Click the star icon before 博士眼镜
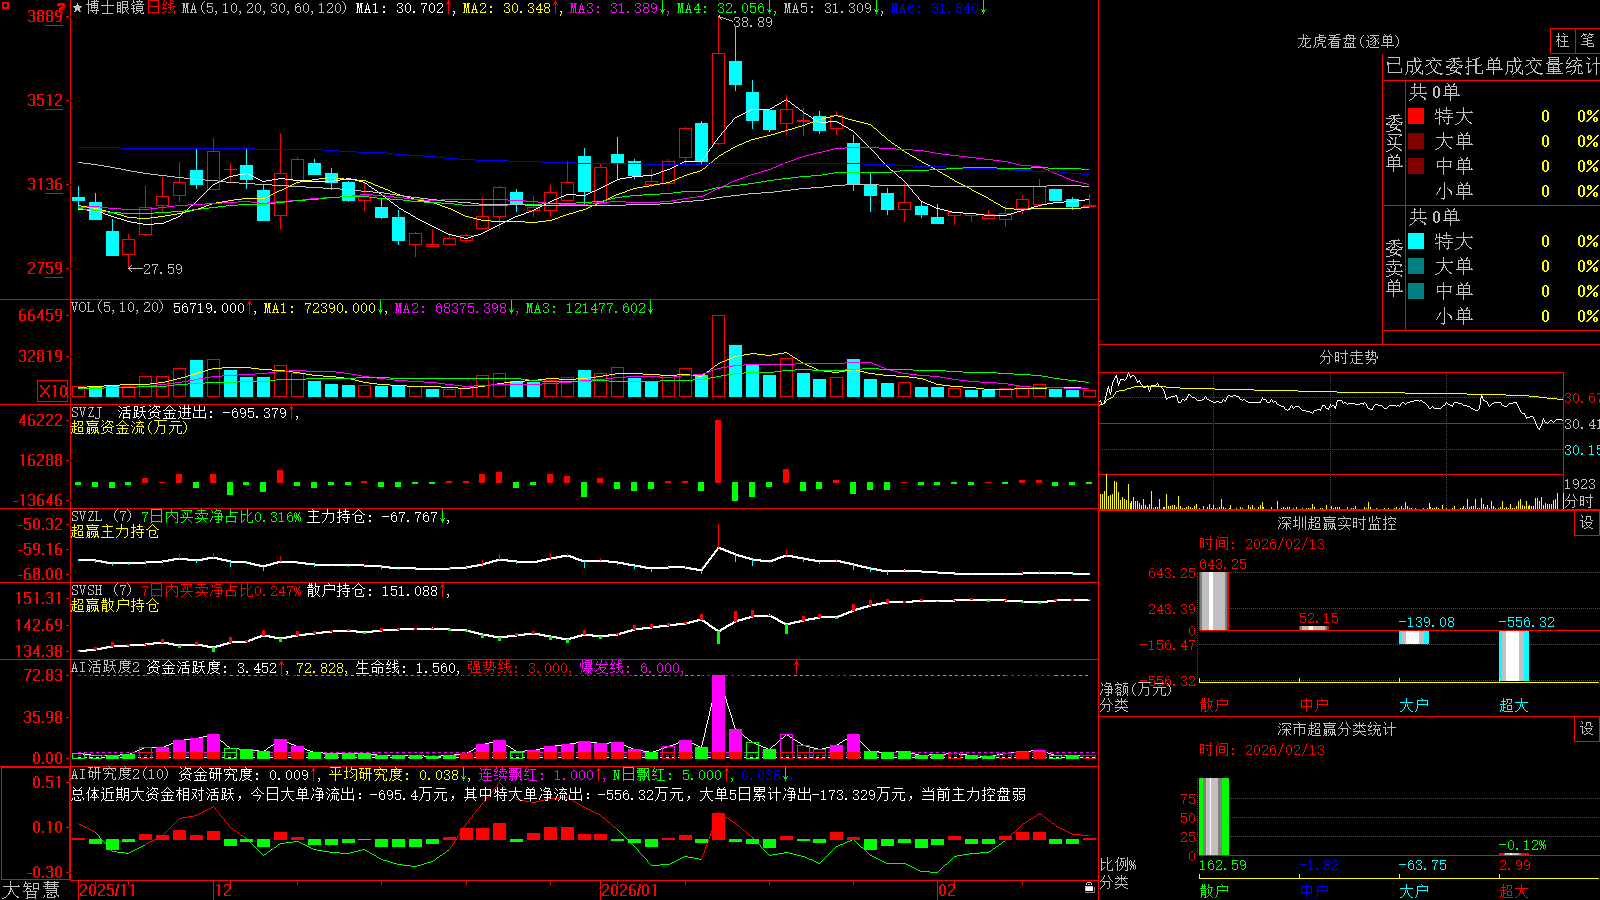The width and height of the screenshot is (1600, 900). click(78, 8)
